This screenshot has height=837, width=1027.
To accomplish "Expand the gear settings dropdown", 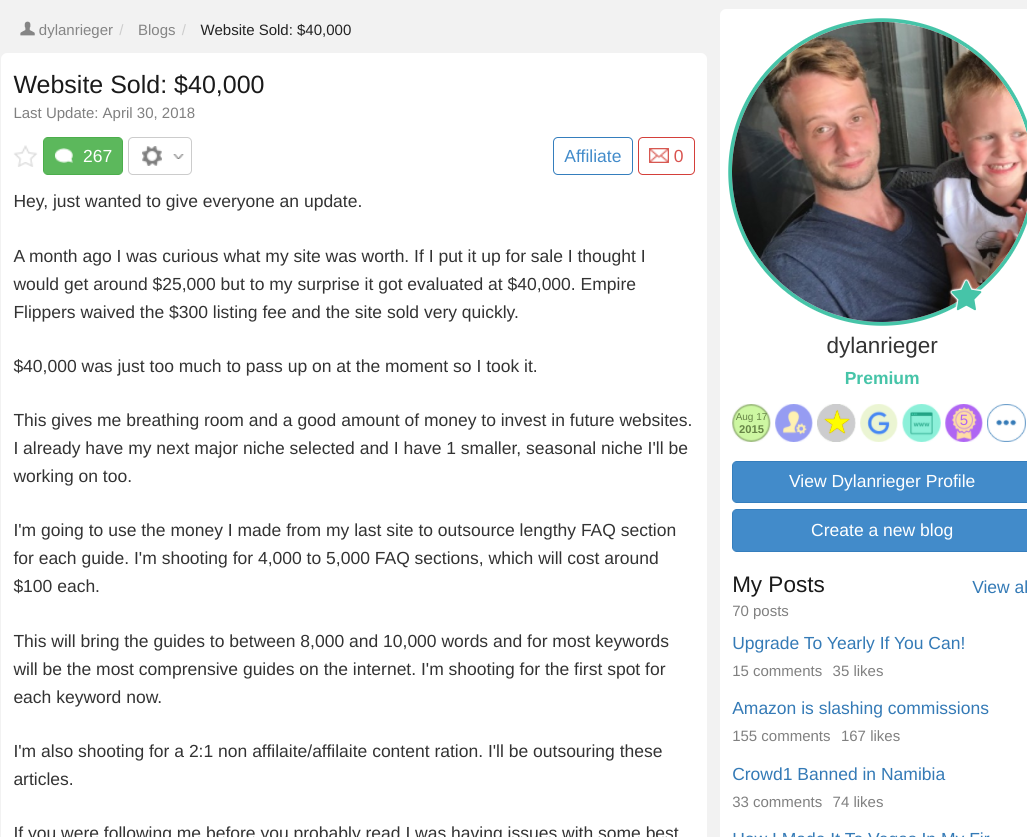I will [x=160, y=156].
